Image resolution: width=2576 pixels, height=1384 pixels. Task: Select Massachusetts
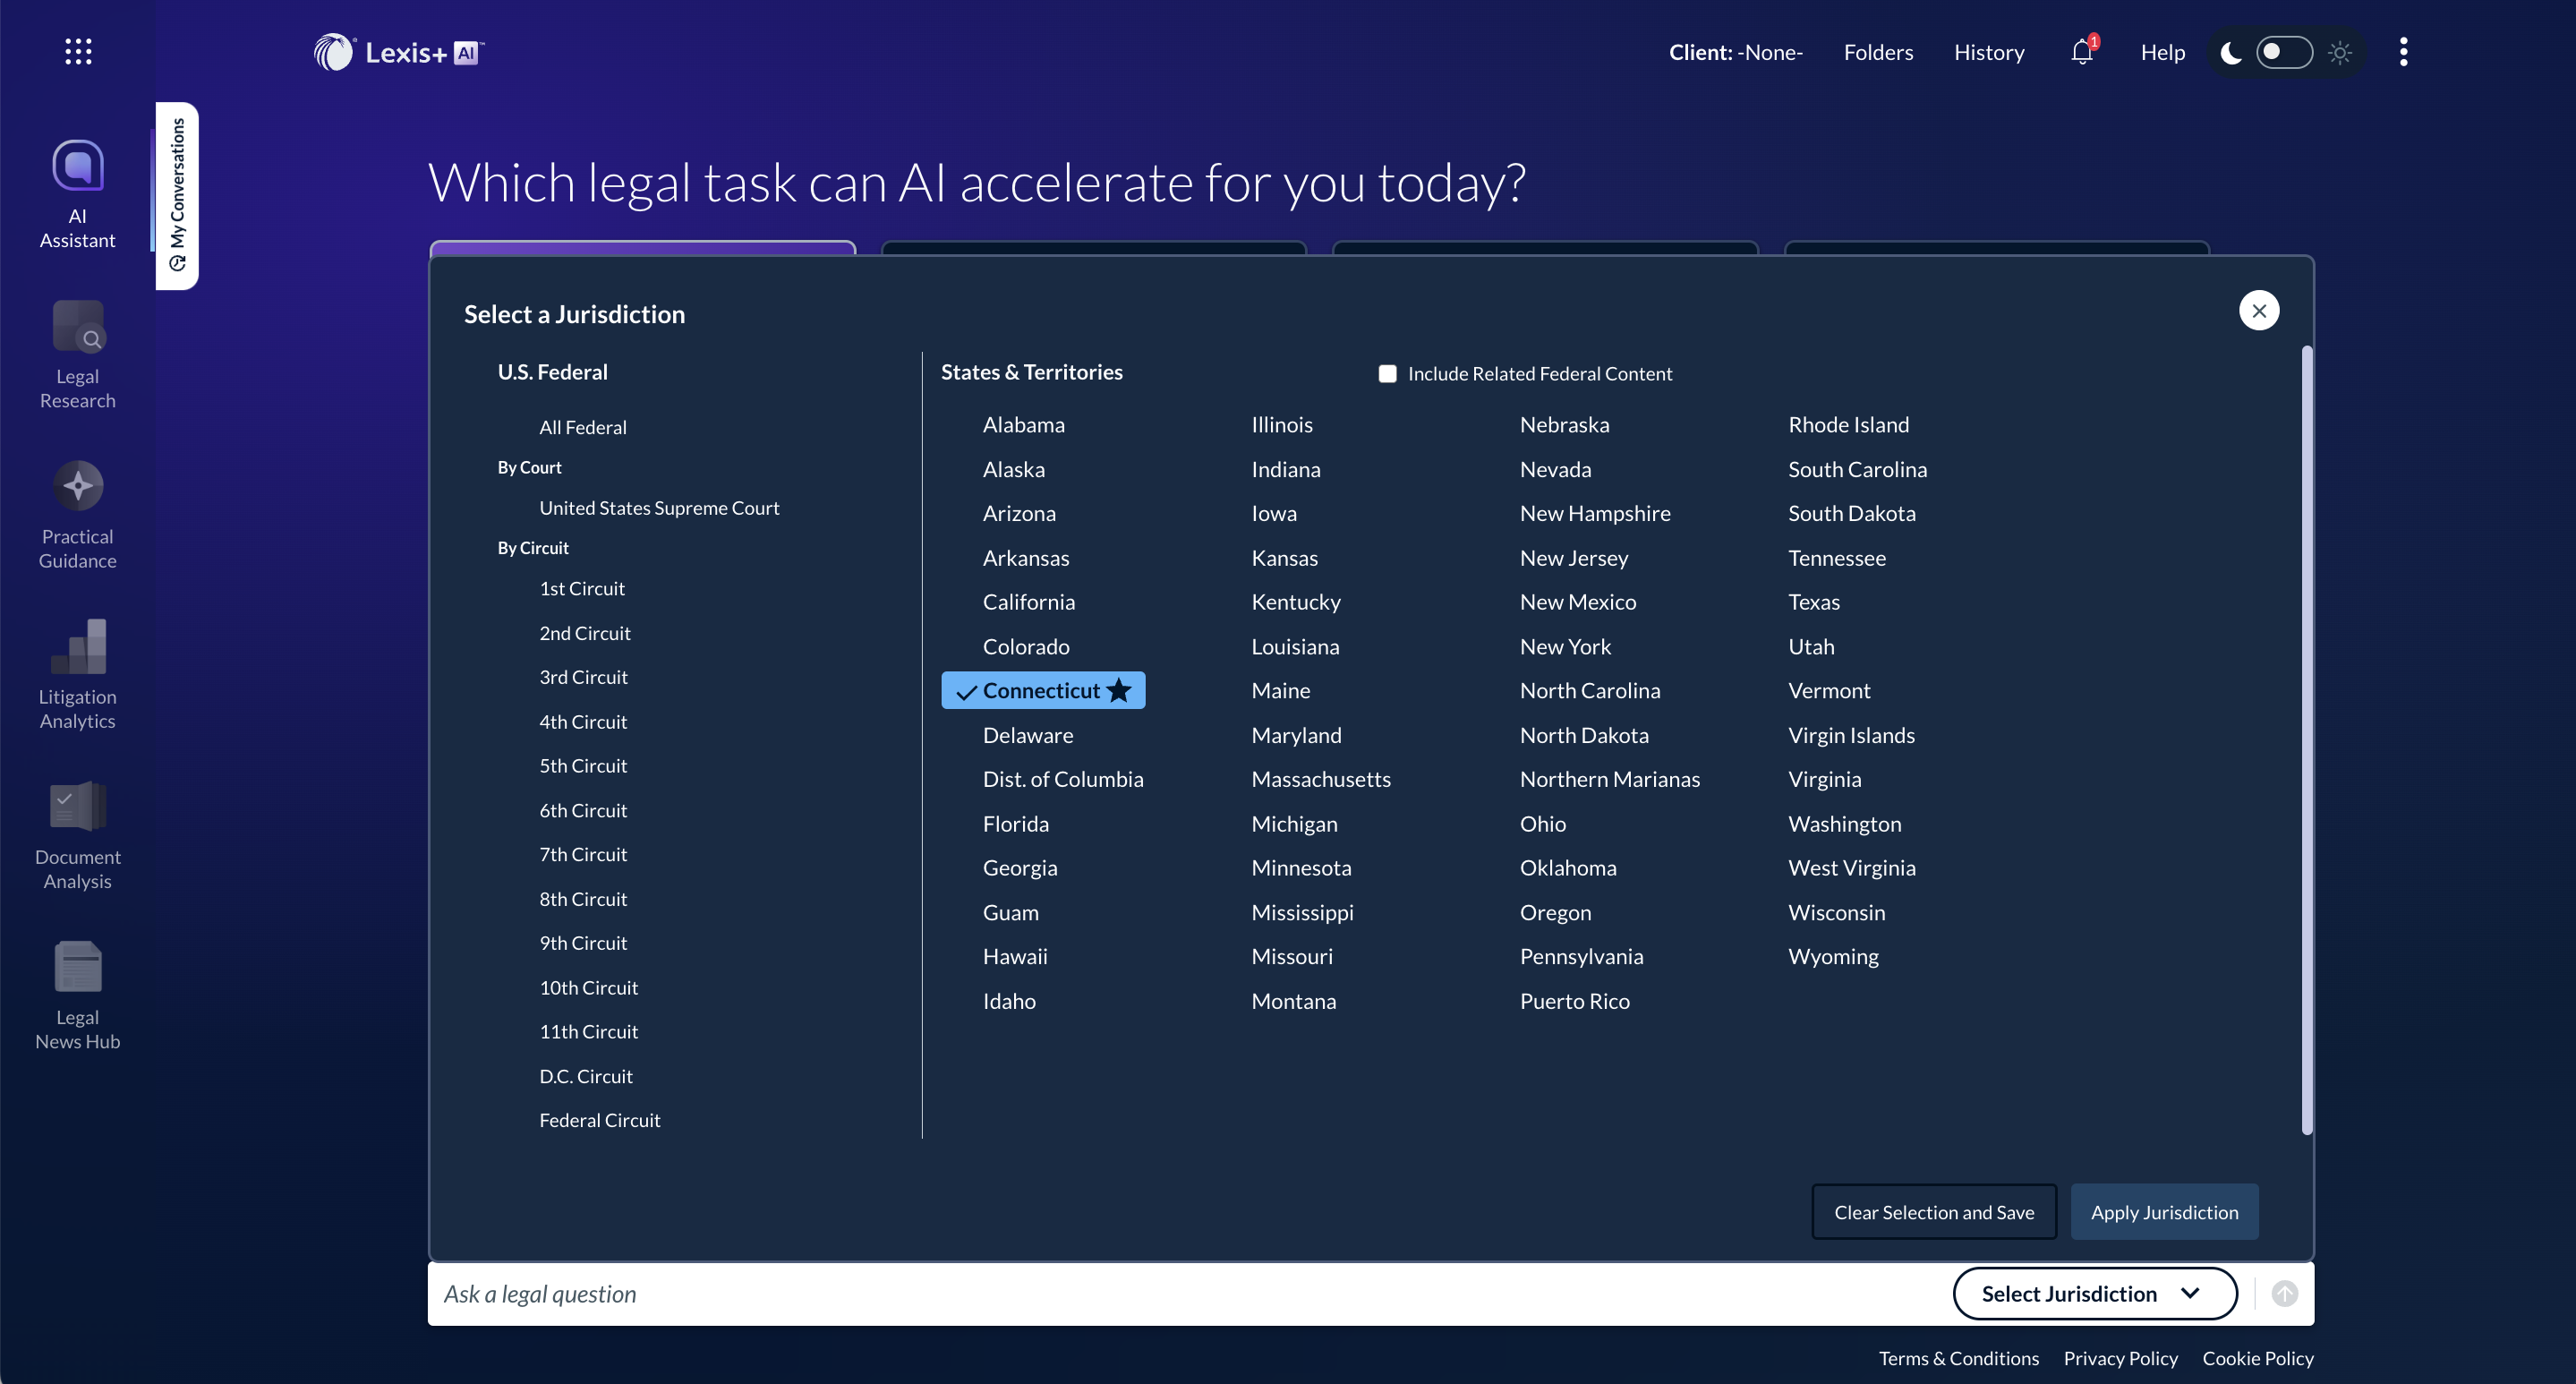coord(1321,779)
